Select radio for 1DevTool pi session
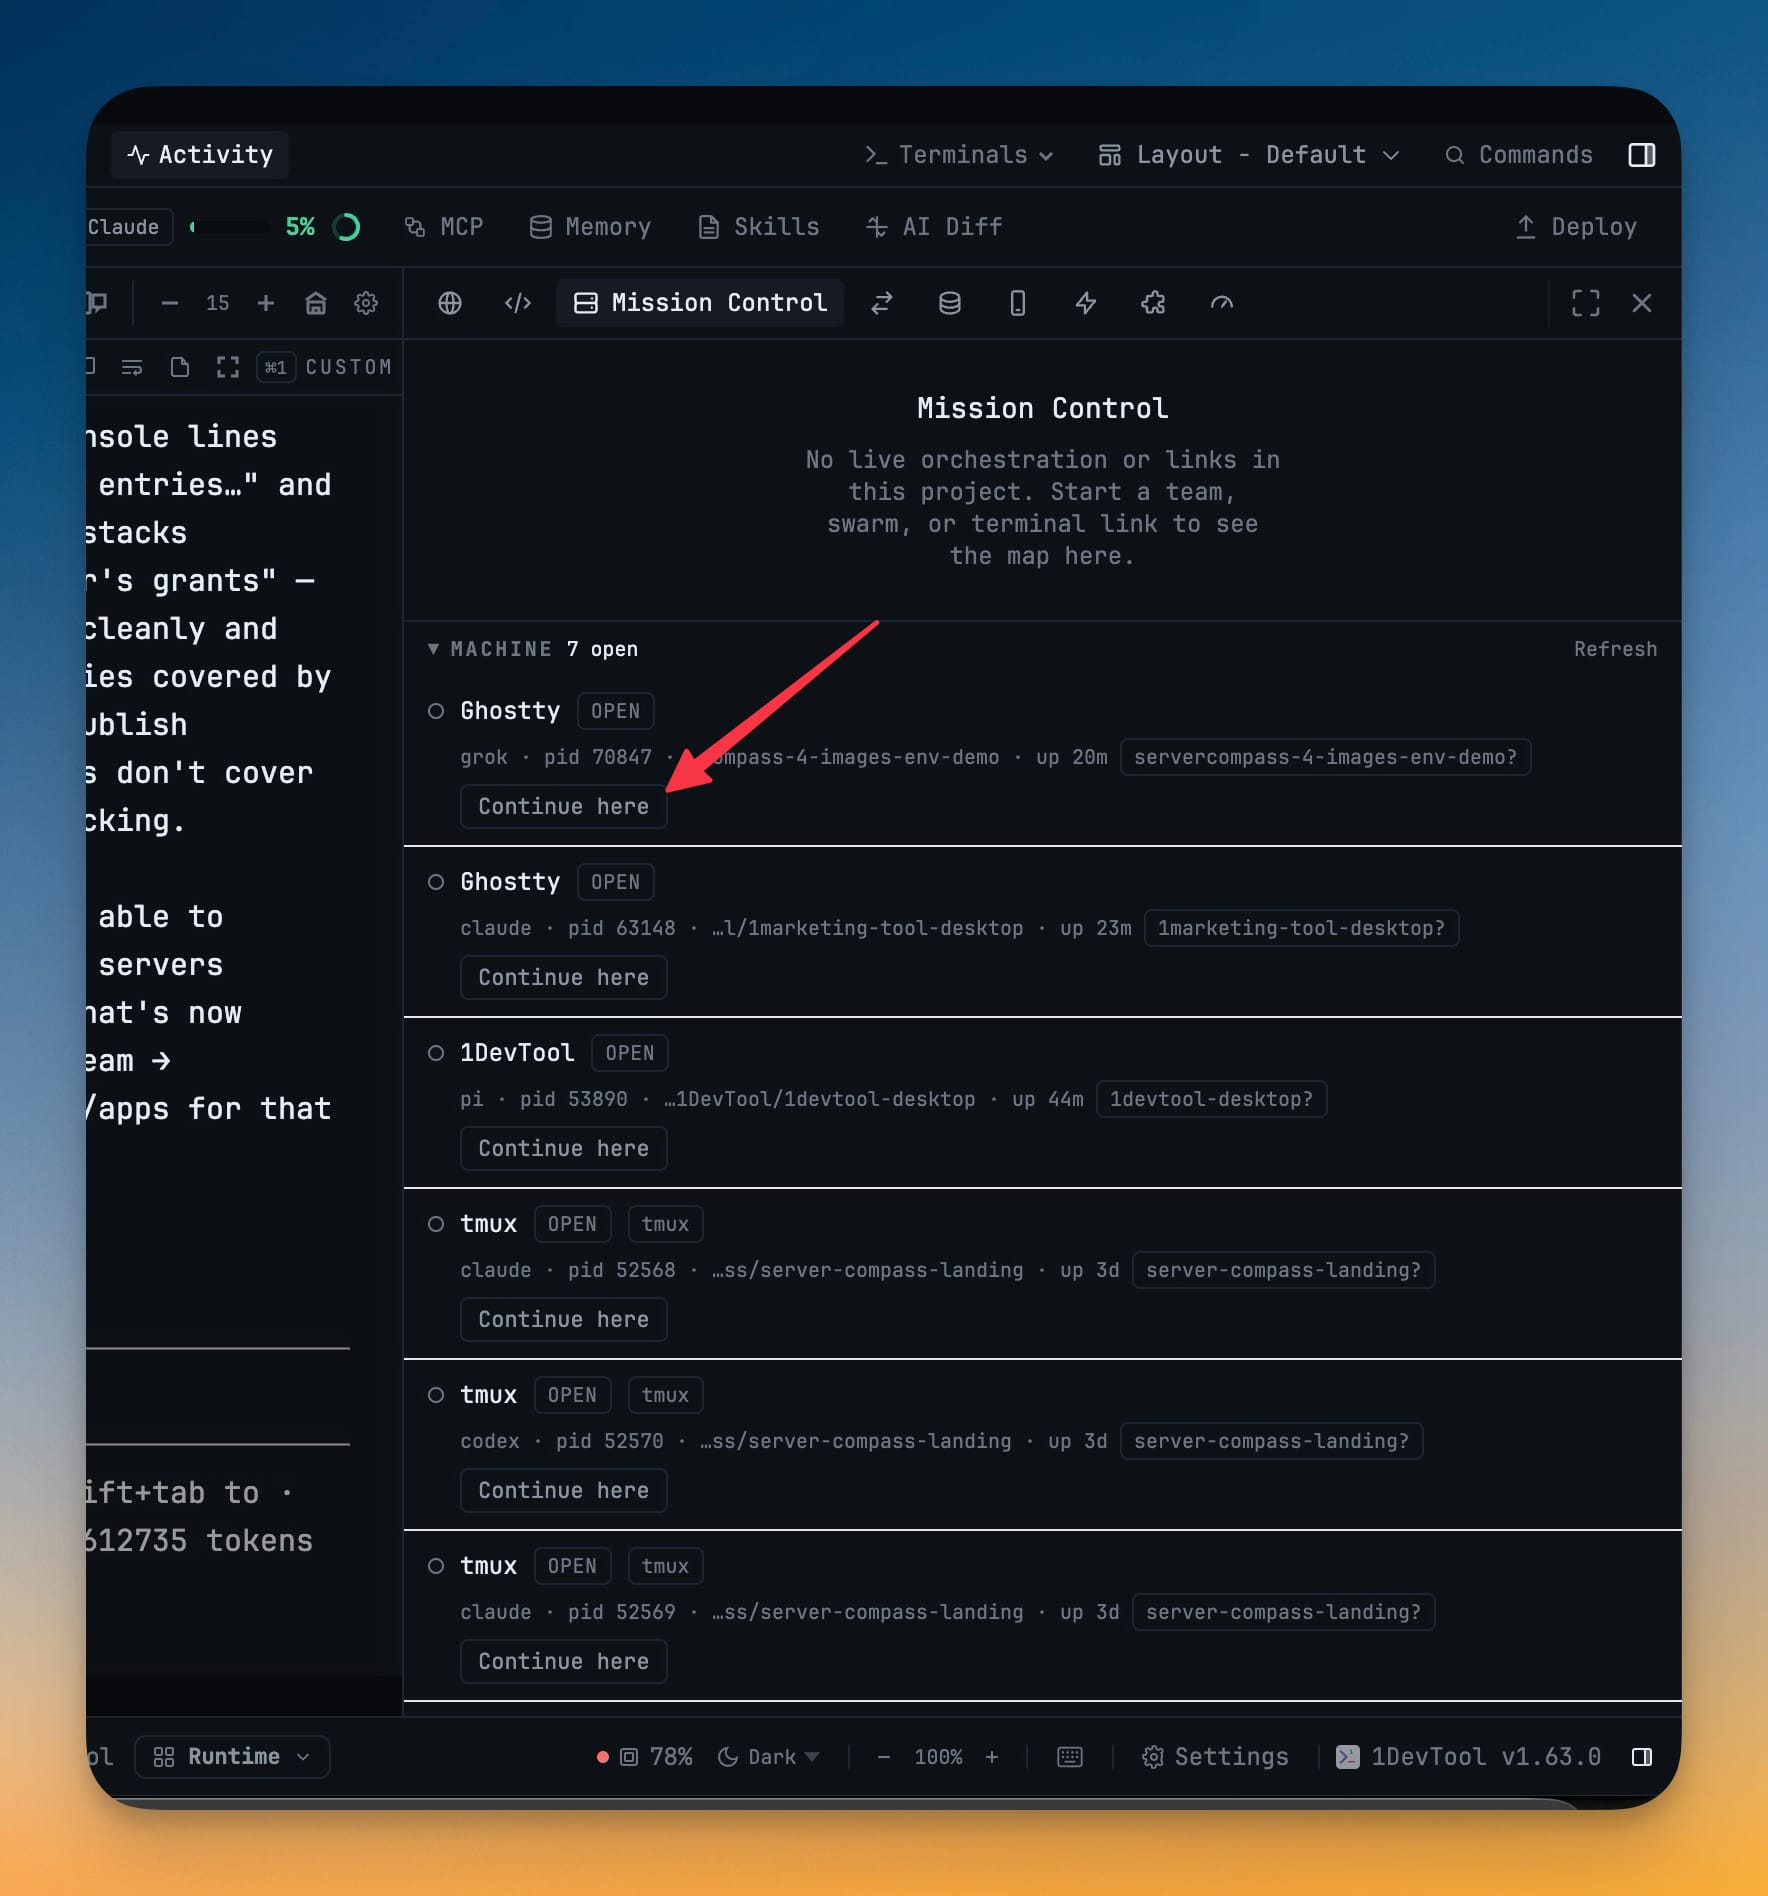Viewport: 1768px width, 1896px height. tap(436, 1053)
